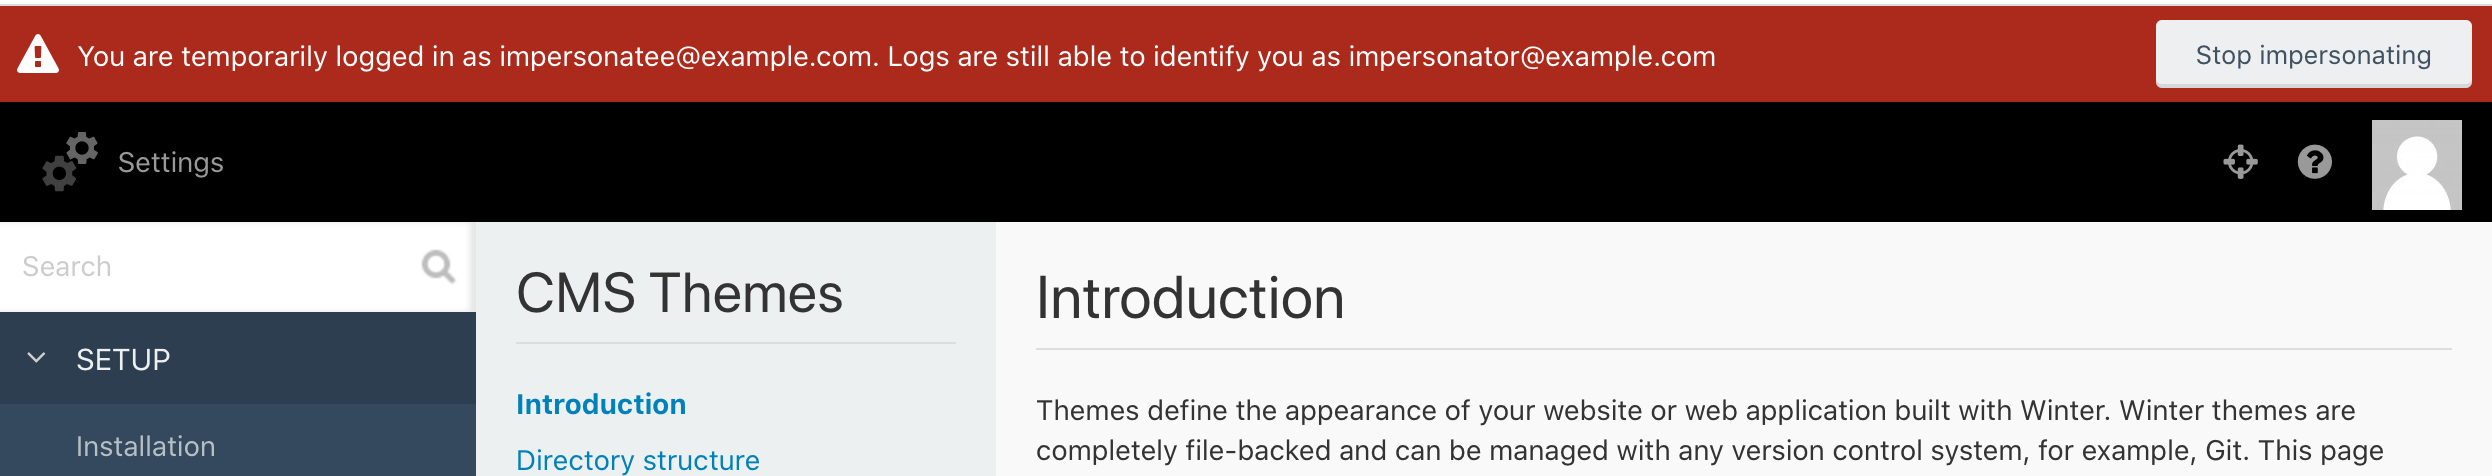Click the crosshair preview icon in the top bar
2492x476 pixels.
pos(2240,161)
